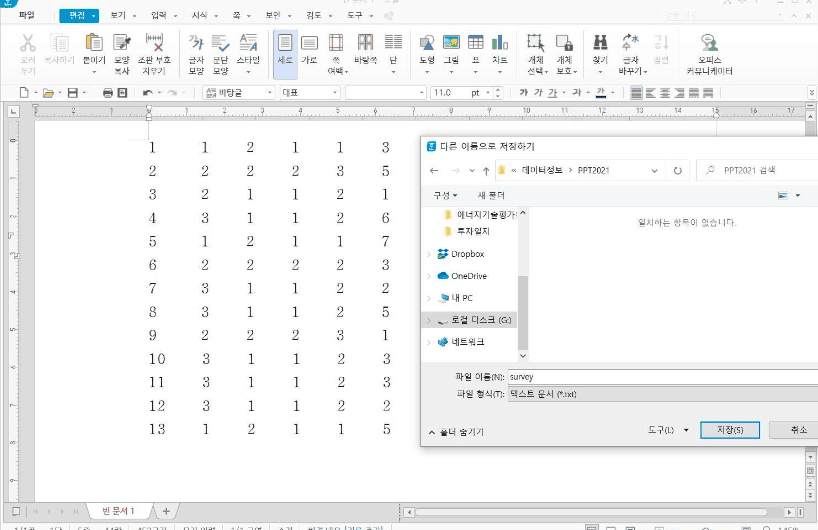This screenshot has height=530, width=818.
Task: Click the 글자 모양 (character format) icon
Action: coord(197,51)
